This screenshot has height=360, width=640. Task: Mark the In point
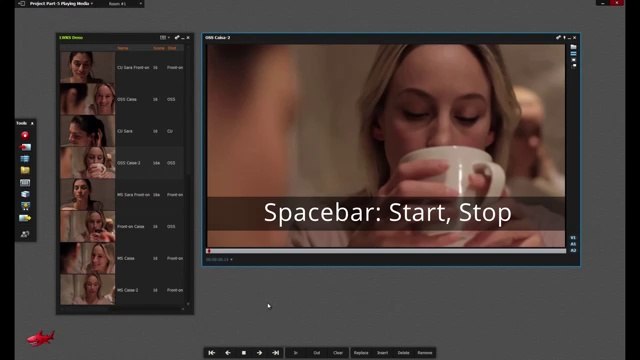[296, 353]
